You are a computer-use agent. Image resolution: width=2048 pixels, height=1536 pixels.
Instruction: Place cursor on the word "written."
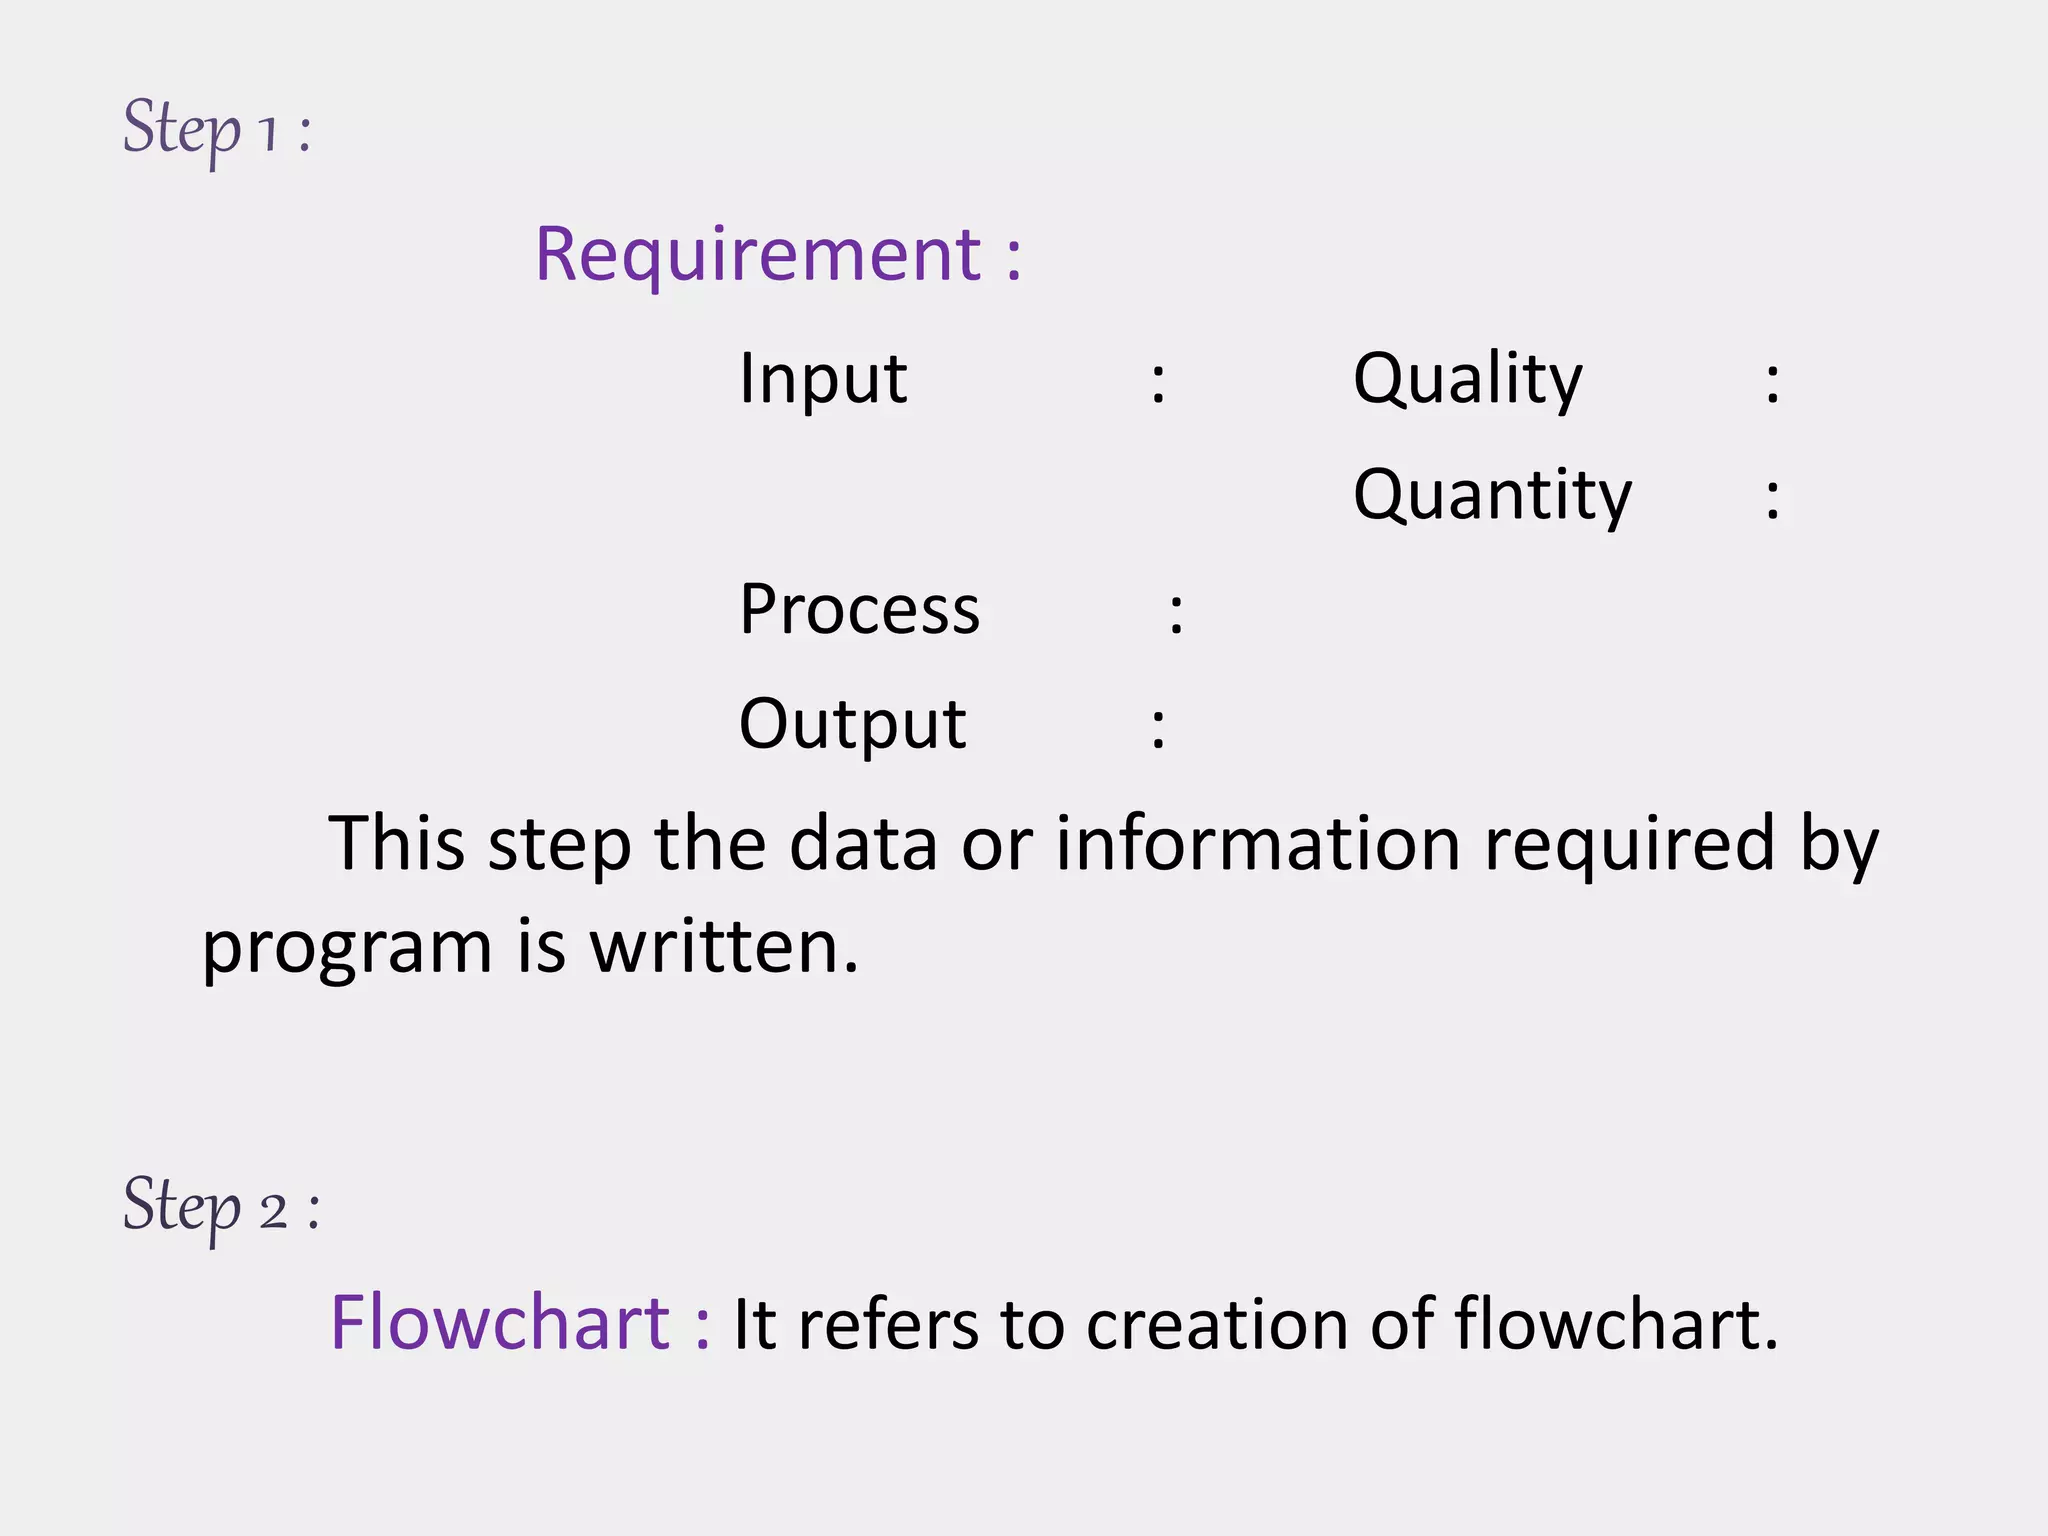724,946
